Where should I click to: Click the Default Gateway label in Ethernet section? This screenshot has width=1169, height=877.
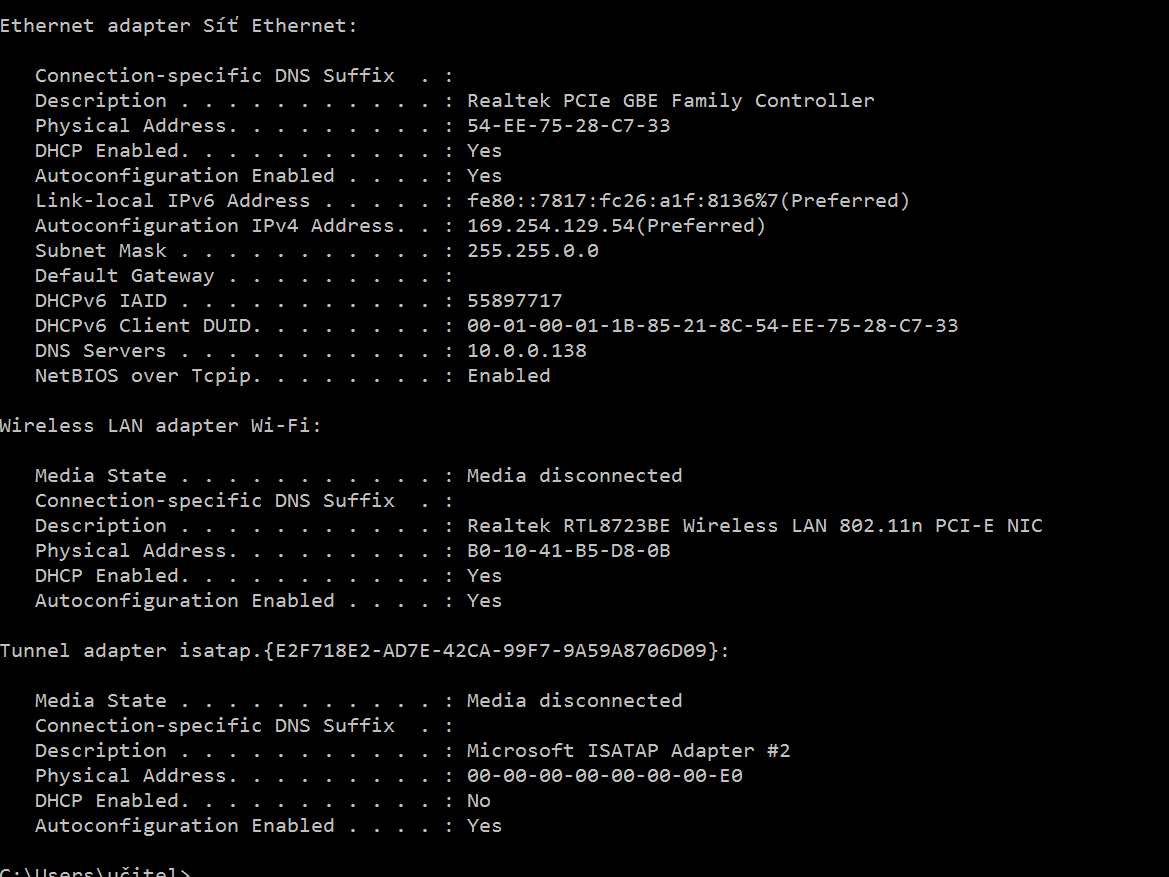124,276
